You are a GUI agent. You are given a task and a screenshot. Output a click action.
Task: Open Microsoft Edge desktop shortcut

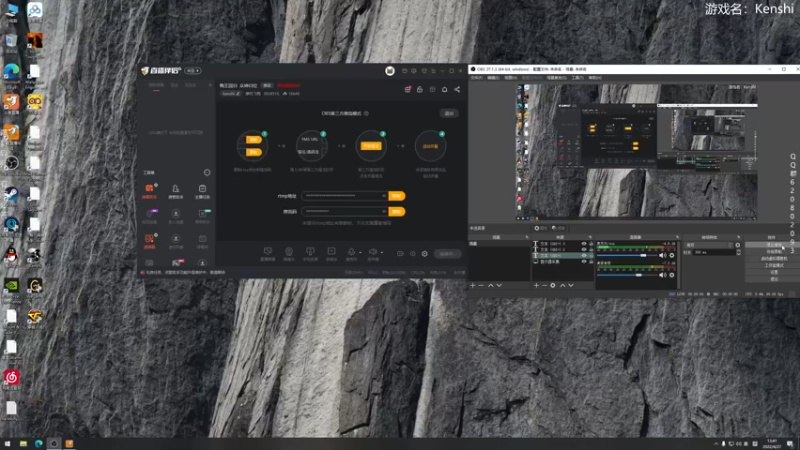pyautogui.click(x=11, y=71)
